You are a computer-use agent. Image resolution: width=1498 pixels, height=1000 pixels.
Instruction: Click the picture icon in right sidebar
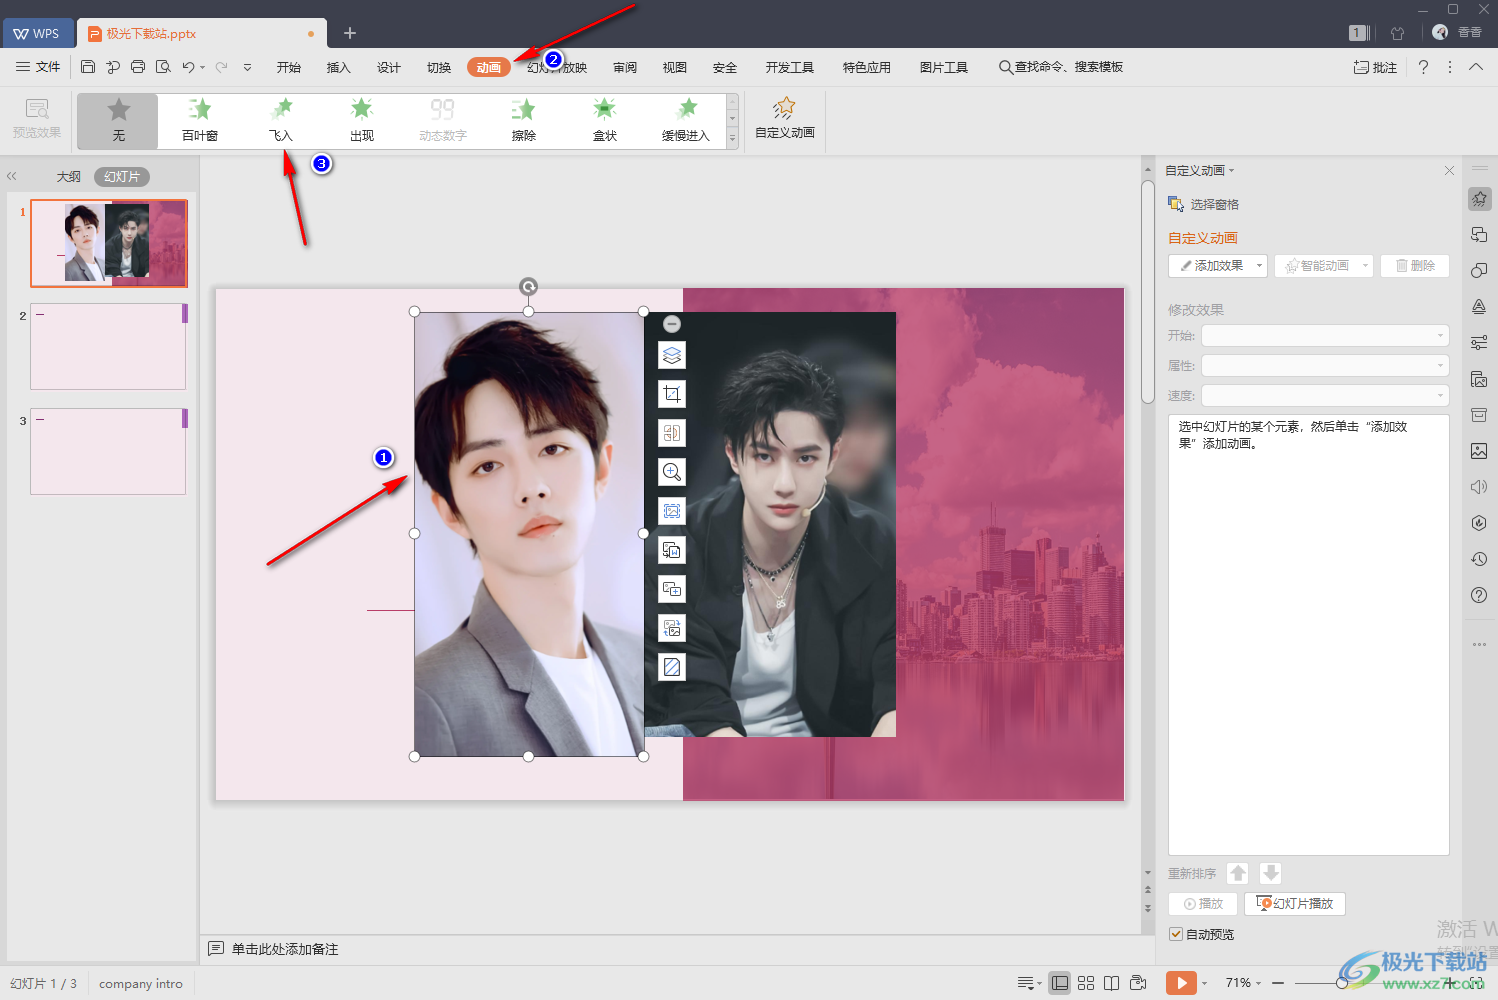tap(1479, 451)
